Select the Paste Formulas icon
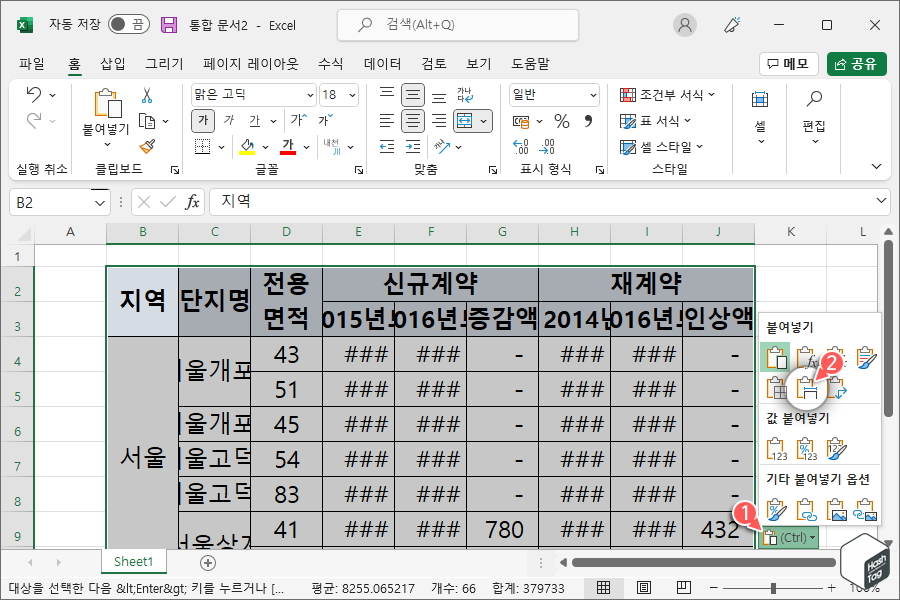Viewport: 900px width, 600px height. click(x=806, y=358)
